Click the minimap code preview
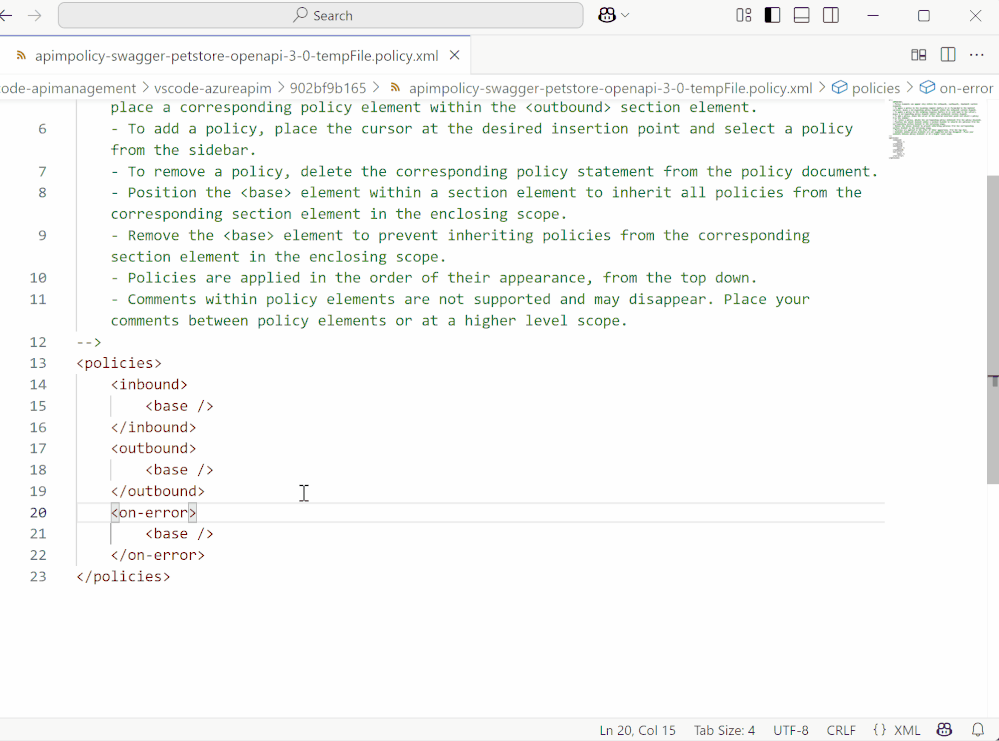 935,129
